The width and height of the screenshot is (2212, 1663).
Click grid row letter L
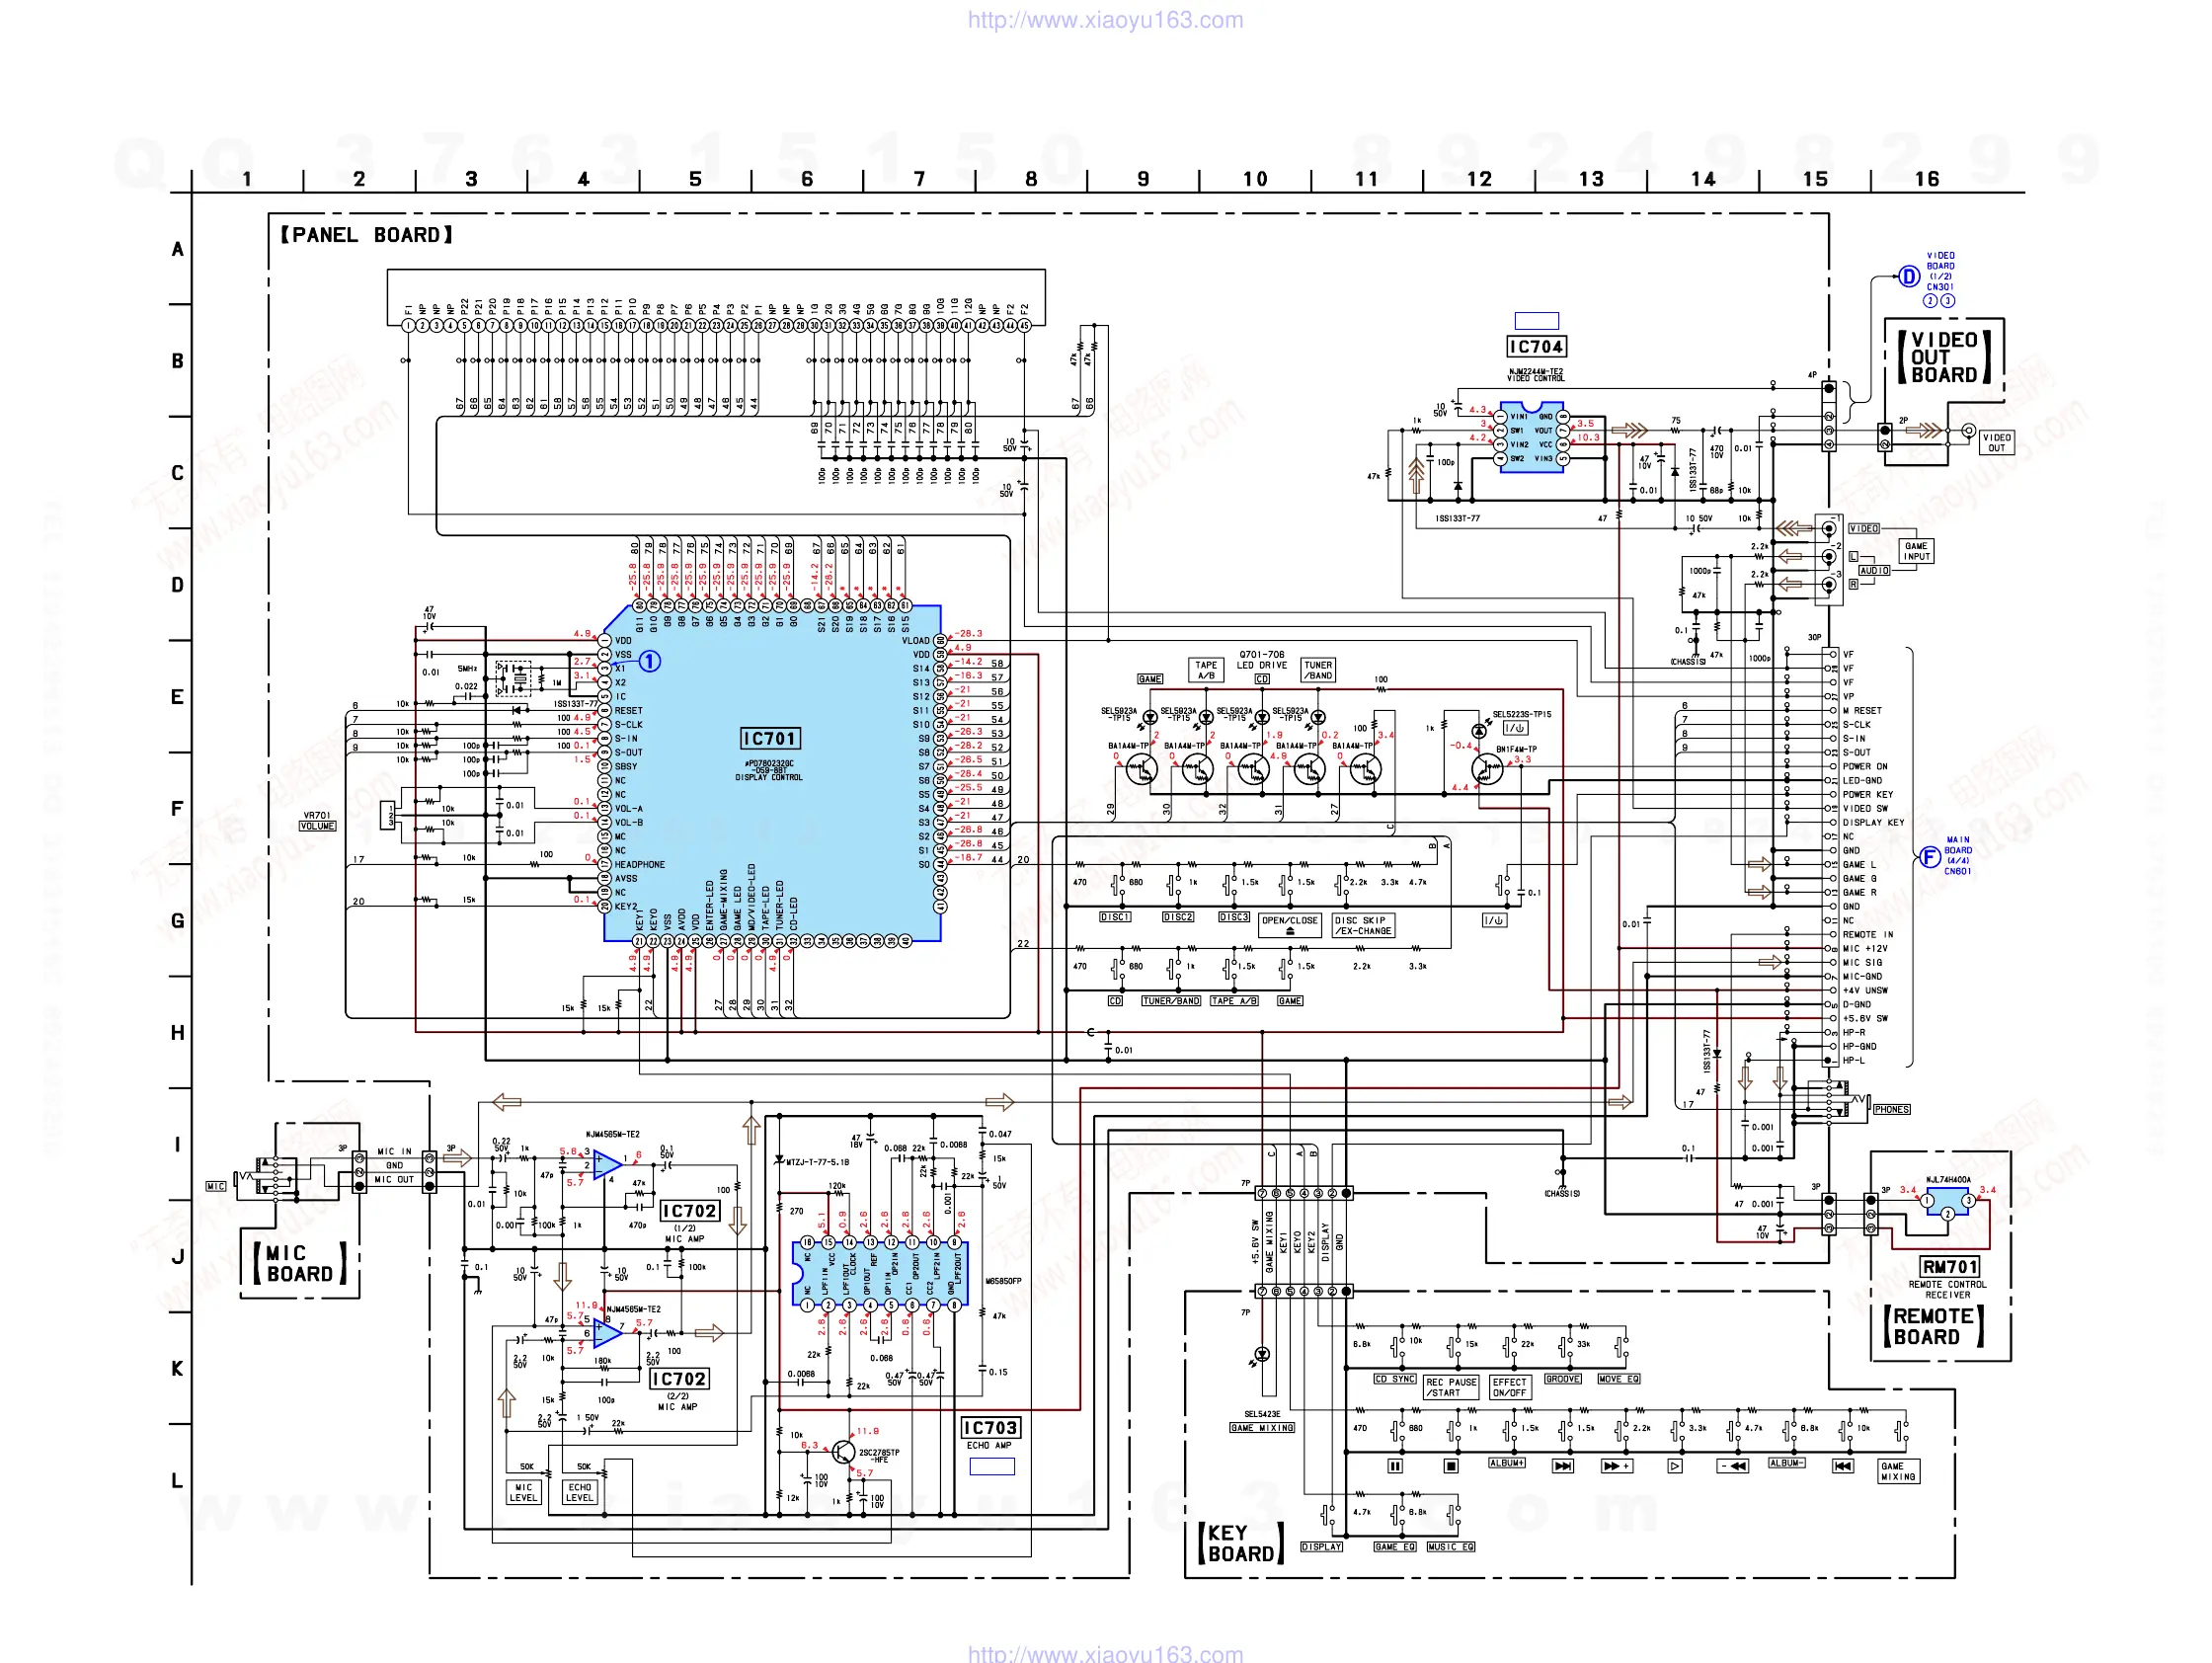pyautogui.click(x=177, y=1481)
